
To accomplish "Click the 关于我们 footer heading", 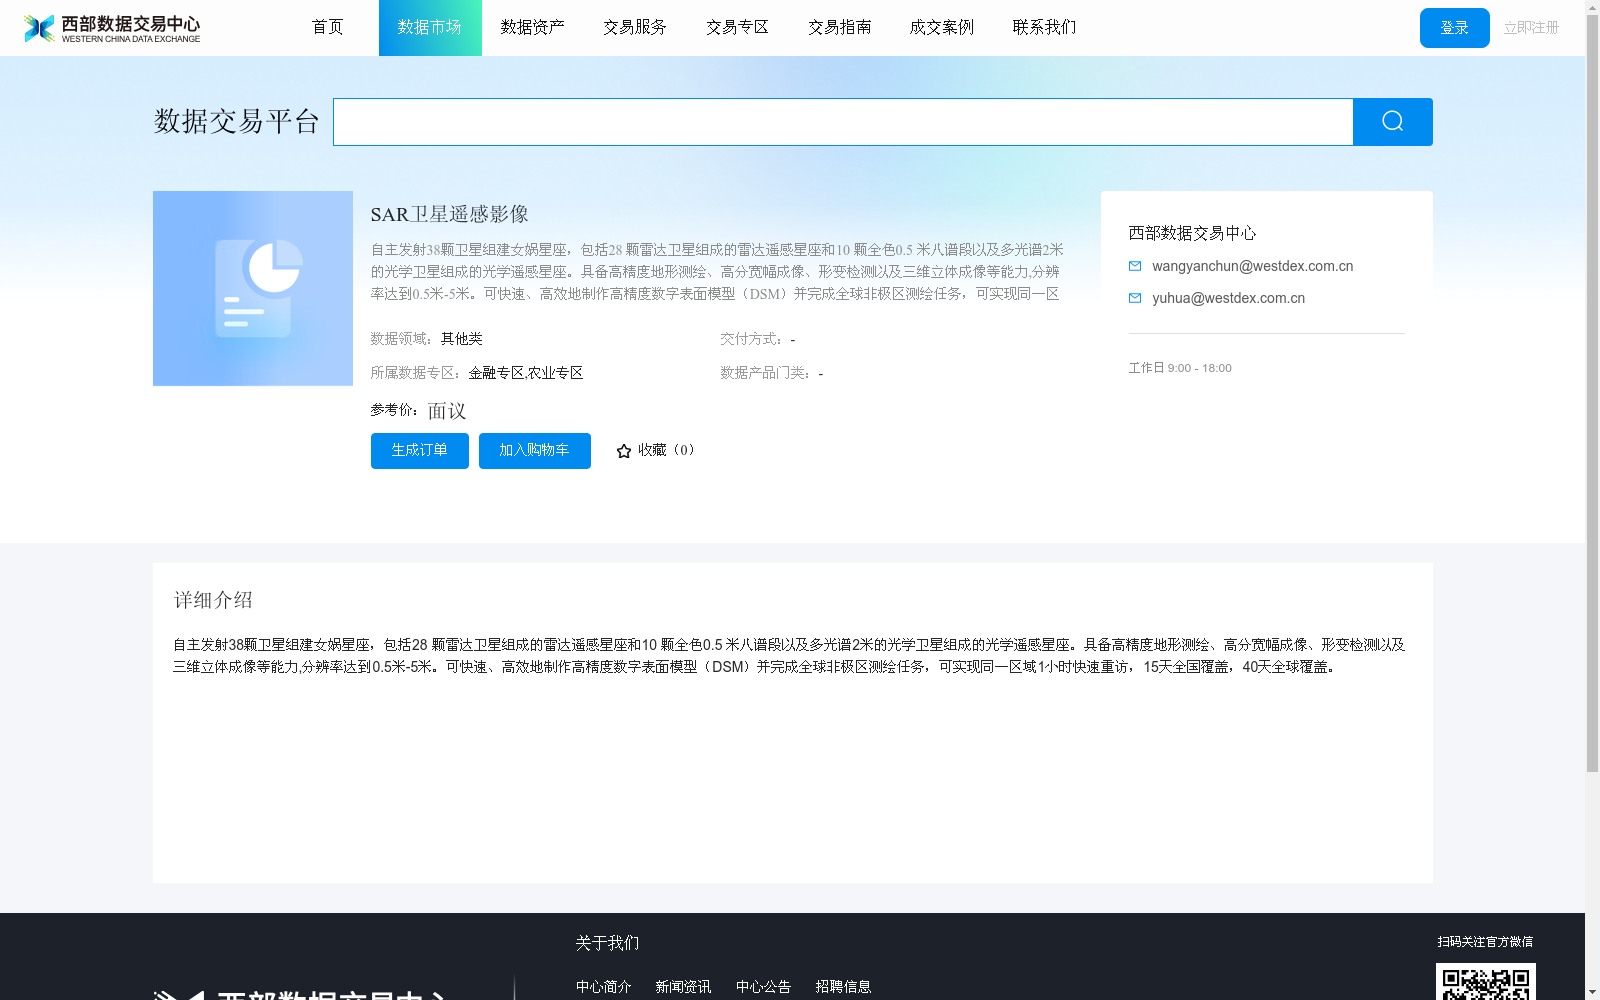I will point(607,943).
